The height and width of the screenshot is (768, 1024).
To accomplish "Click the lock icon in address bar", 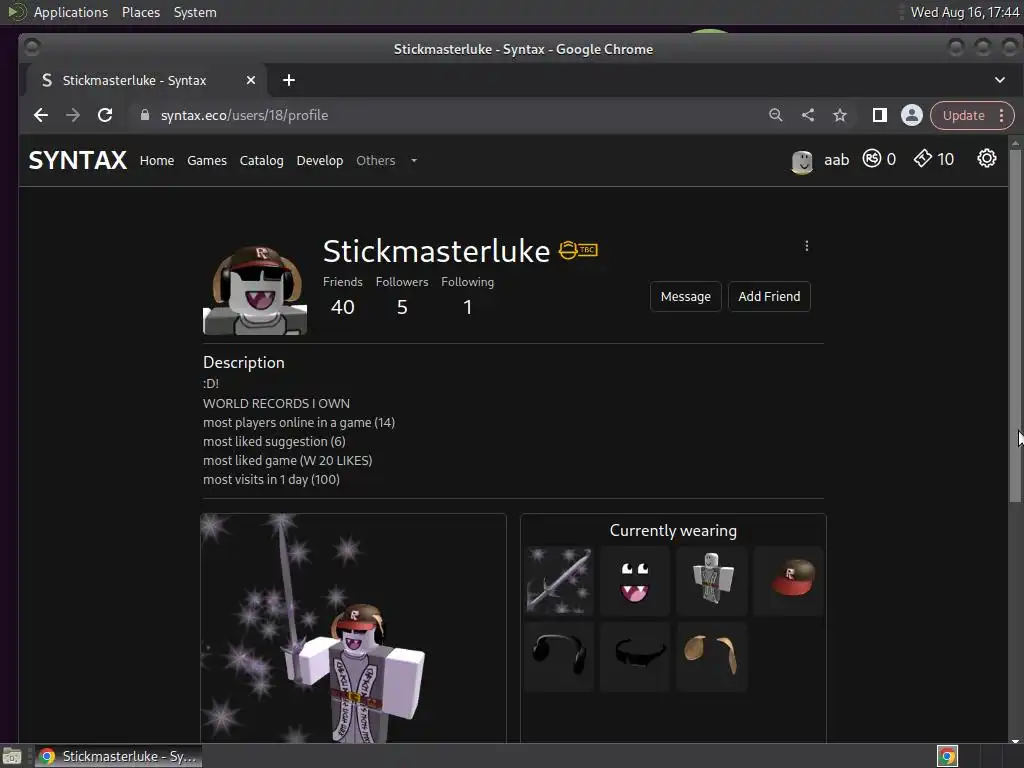I will pyautogui.click(x=145, y=116).
